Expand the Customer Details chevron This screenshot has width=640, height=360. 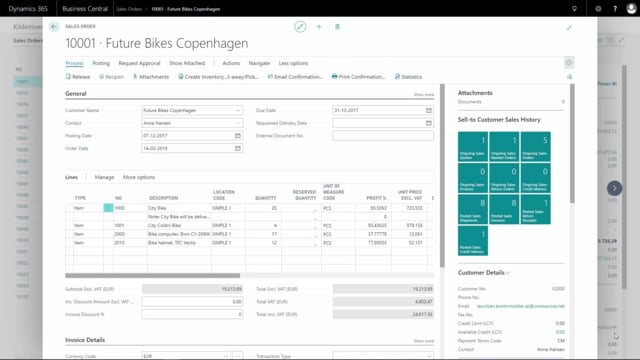tap(508, 273)
